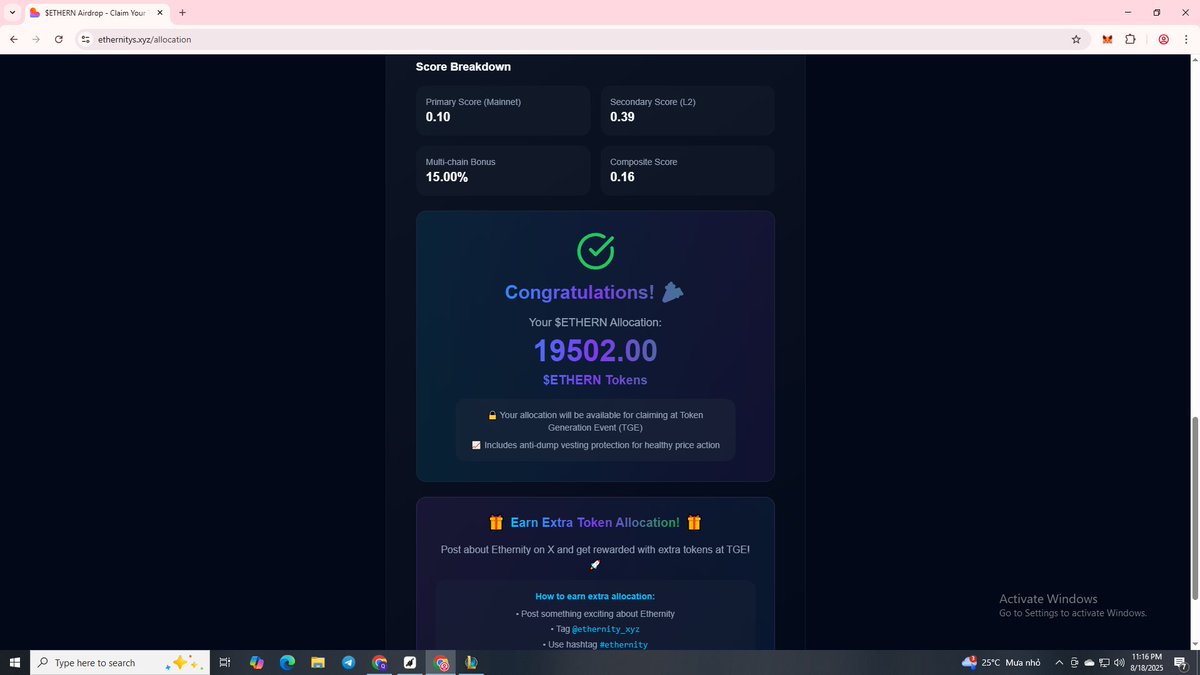The image size is (1200, 675).
Task: Open the Windows Start menu
Action: pyautogui.click(x=15, y=662)
